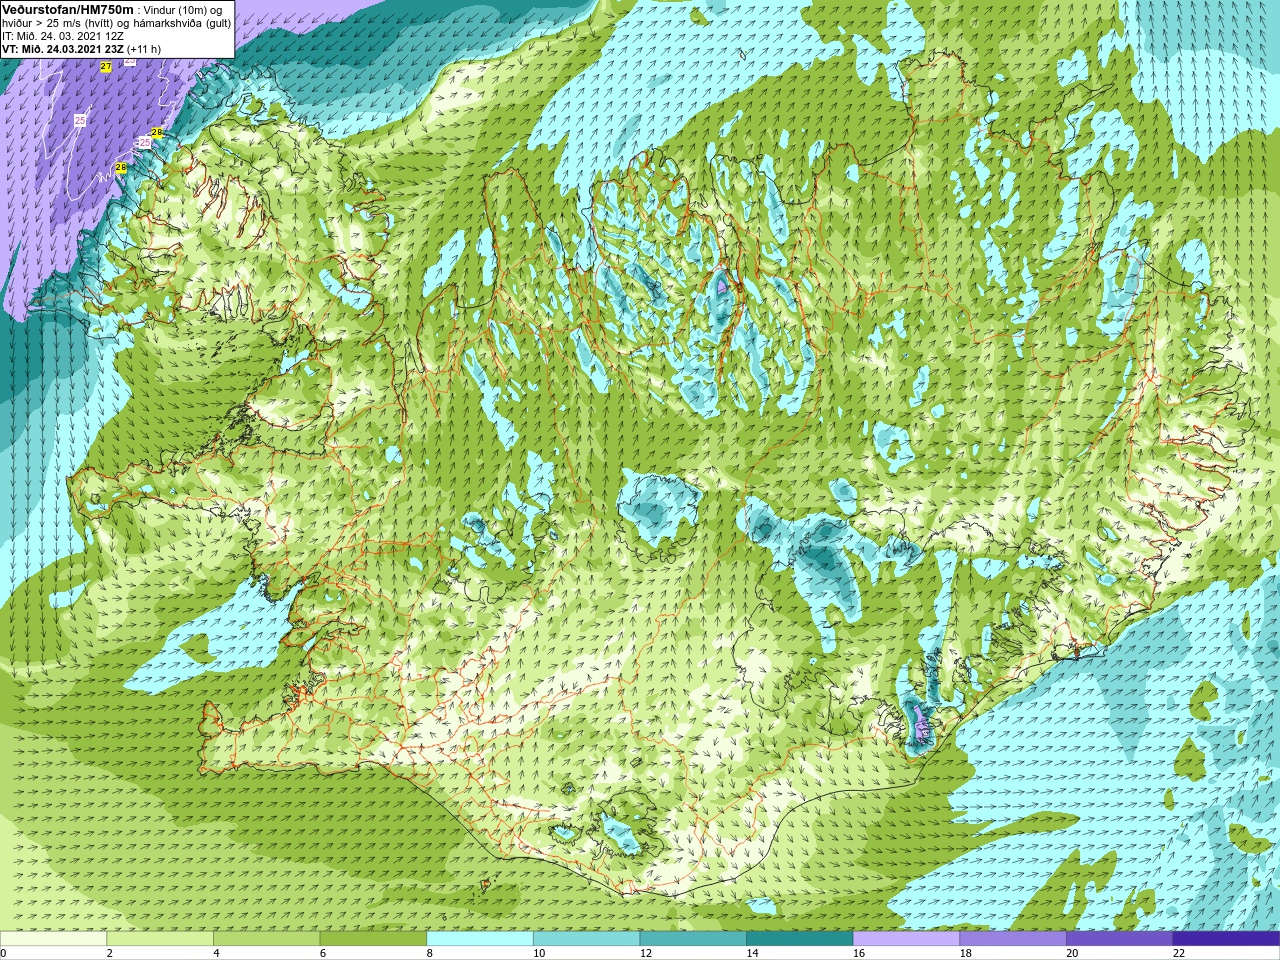Click the legend scale number "14"
1280x960 pixels.
click(752, 953)
